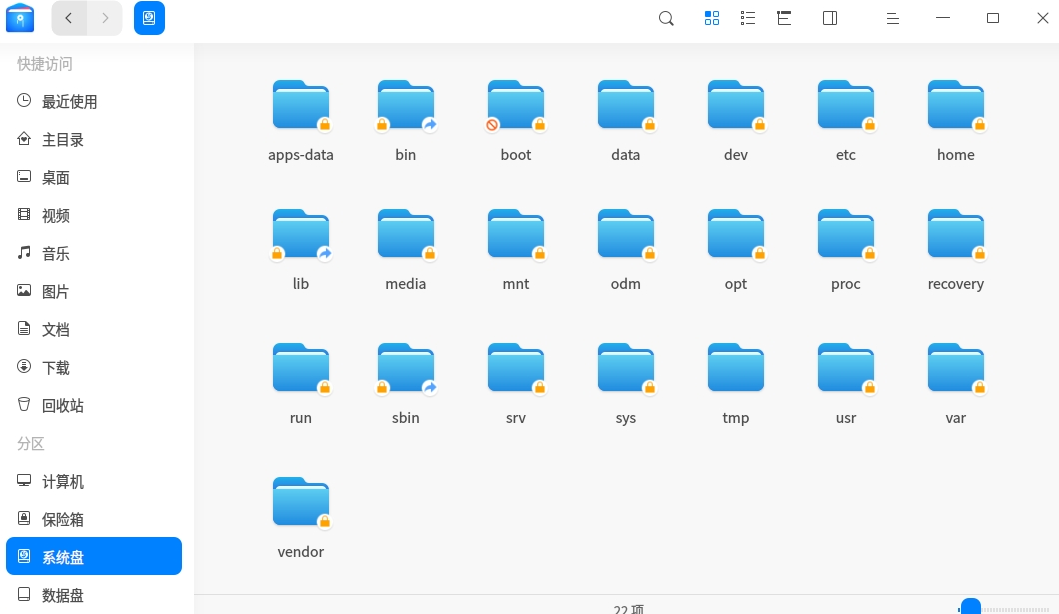Screen dimensions: 1059x614
Task: Open 音乐 folder from sidebar
Action: (55, 253)
